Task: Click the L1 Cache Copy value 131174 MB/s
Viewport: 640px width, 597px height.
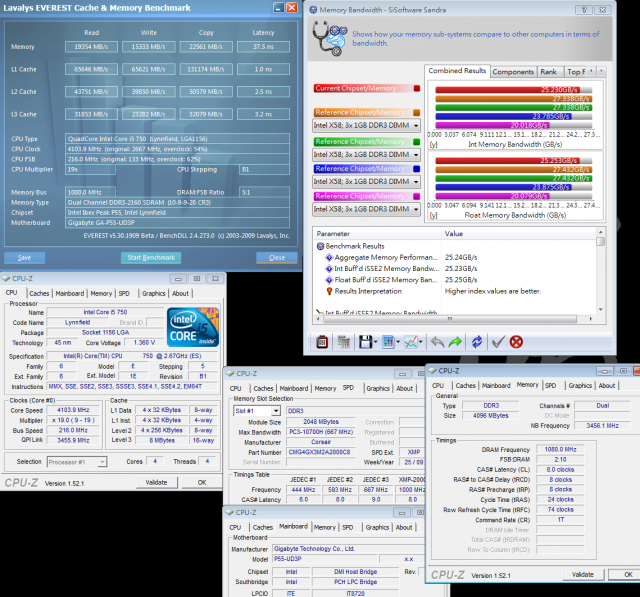Action: click(206, 69)
